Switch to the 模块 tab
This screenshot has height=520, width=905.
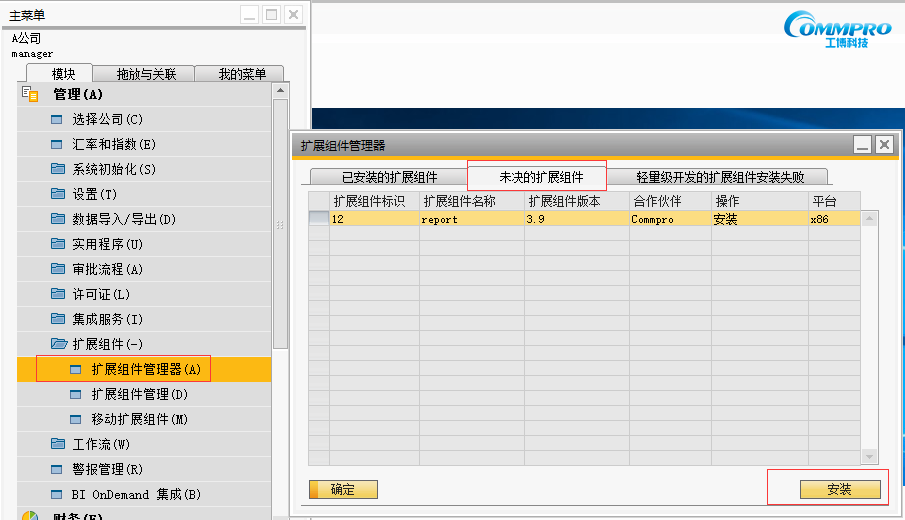coord(59,73)
